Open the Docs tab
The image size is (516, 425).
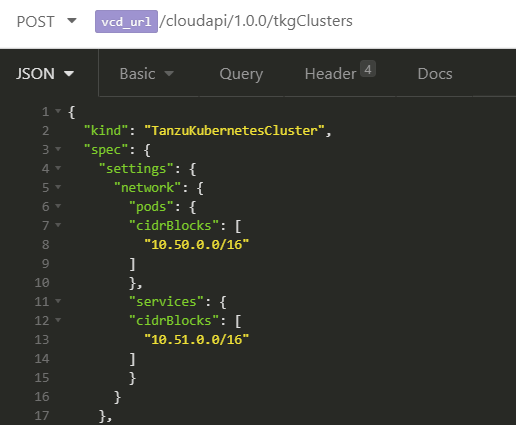(x=435, y=74)
